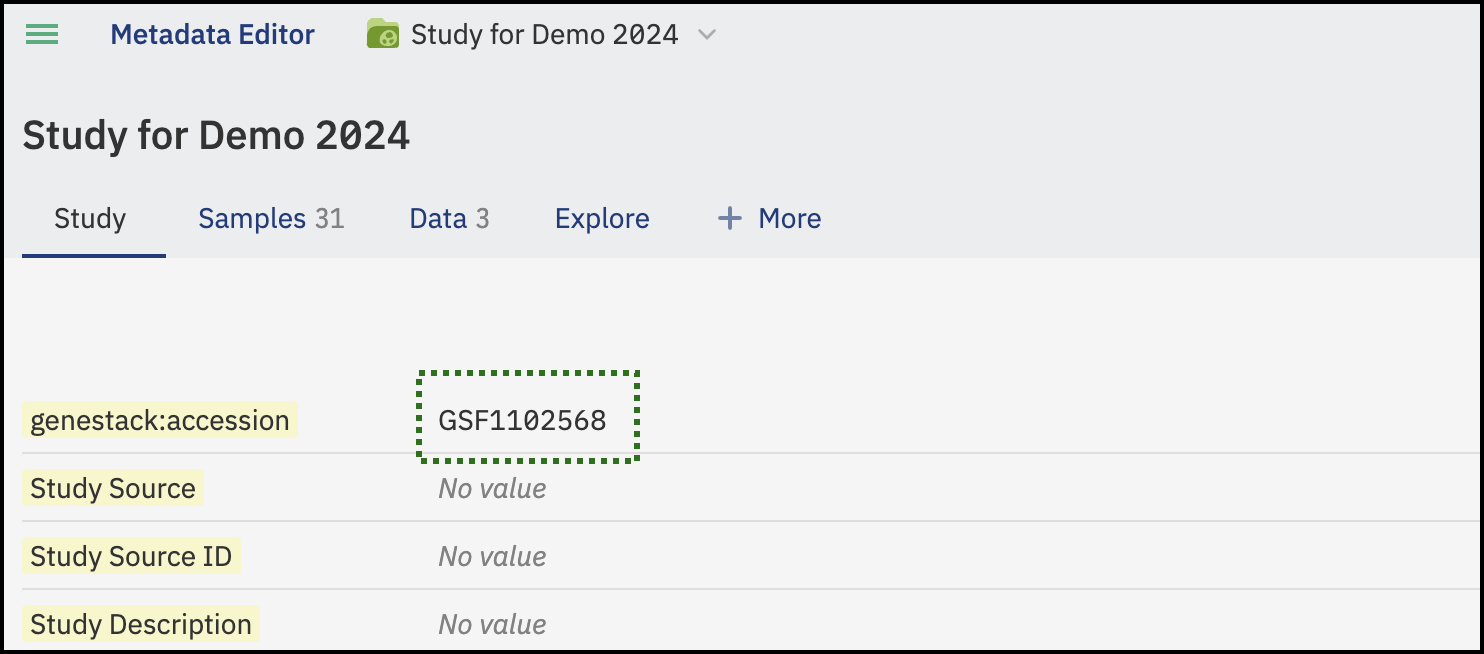The width and height of the screenshot is (1484, 654).
Task: Click the genestack:accession field label
Action: click(x=160, y=420)
